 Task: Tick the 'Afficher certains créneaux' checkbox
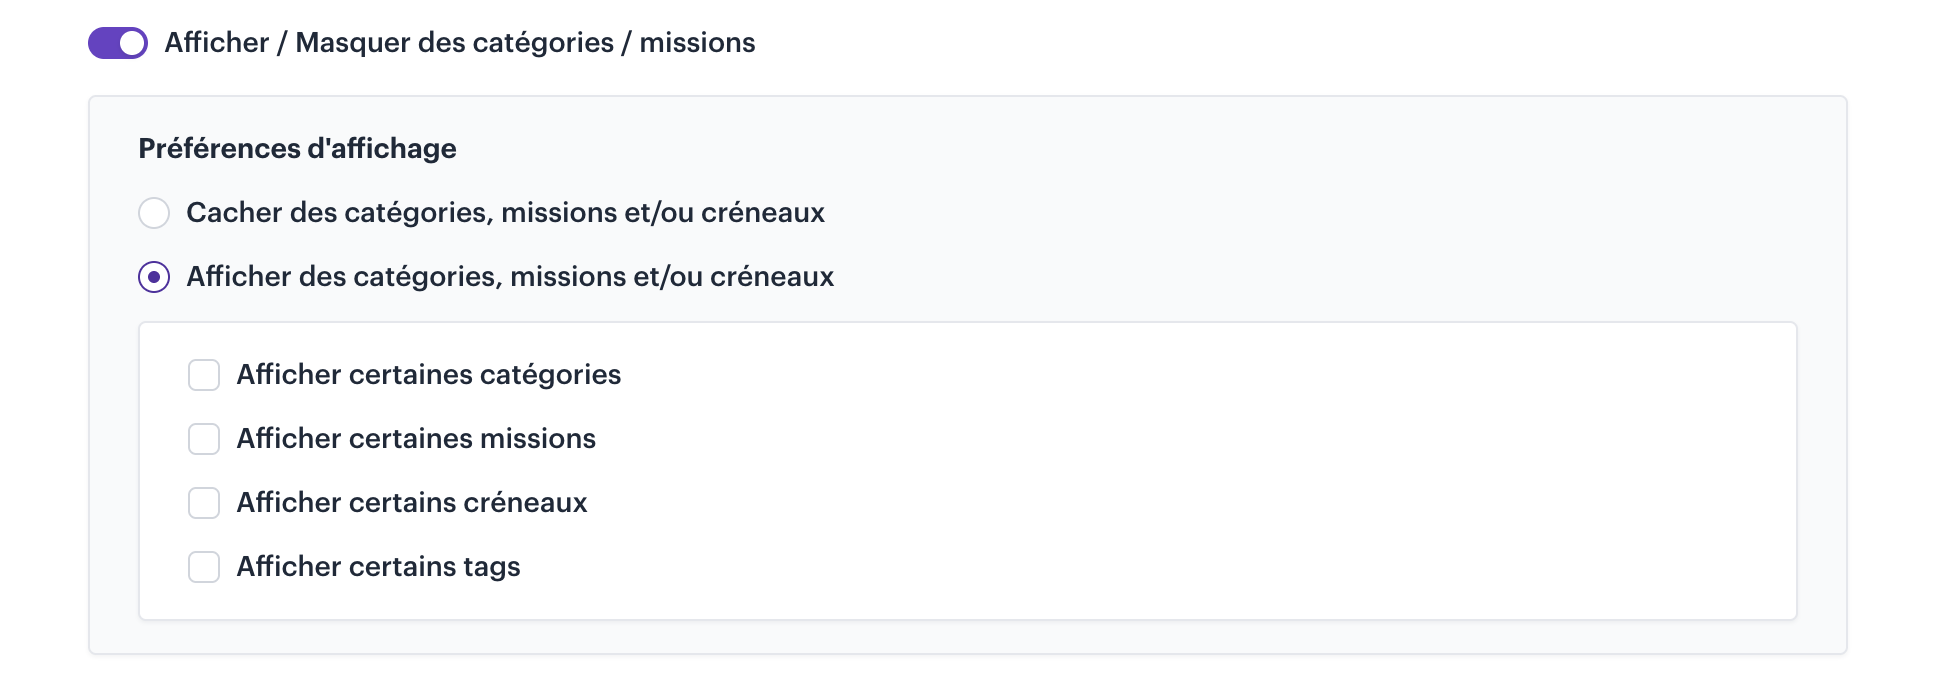click(204, 503)
